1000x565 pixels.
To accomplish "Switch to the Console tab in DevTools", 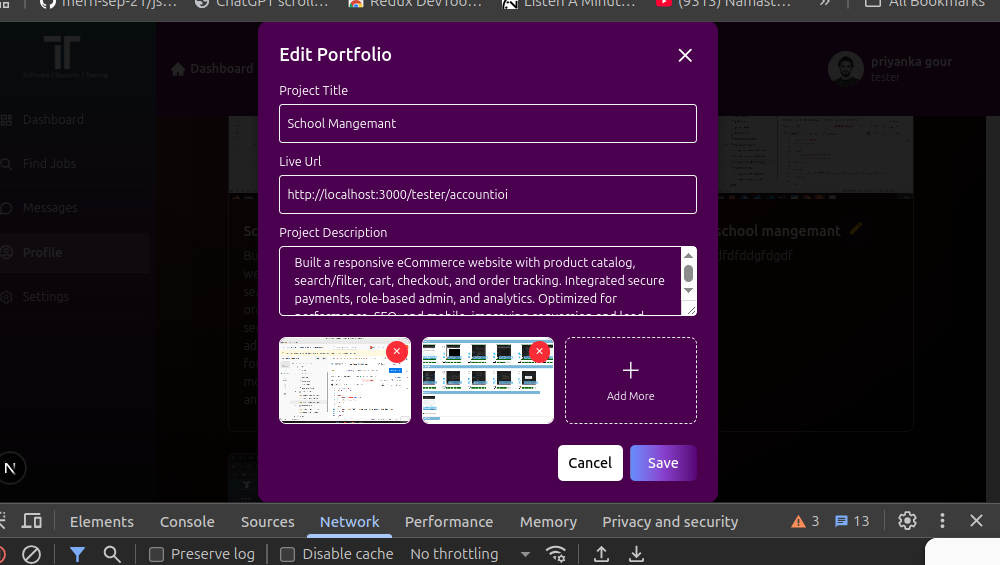I will (x=187, y=521).
